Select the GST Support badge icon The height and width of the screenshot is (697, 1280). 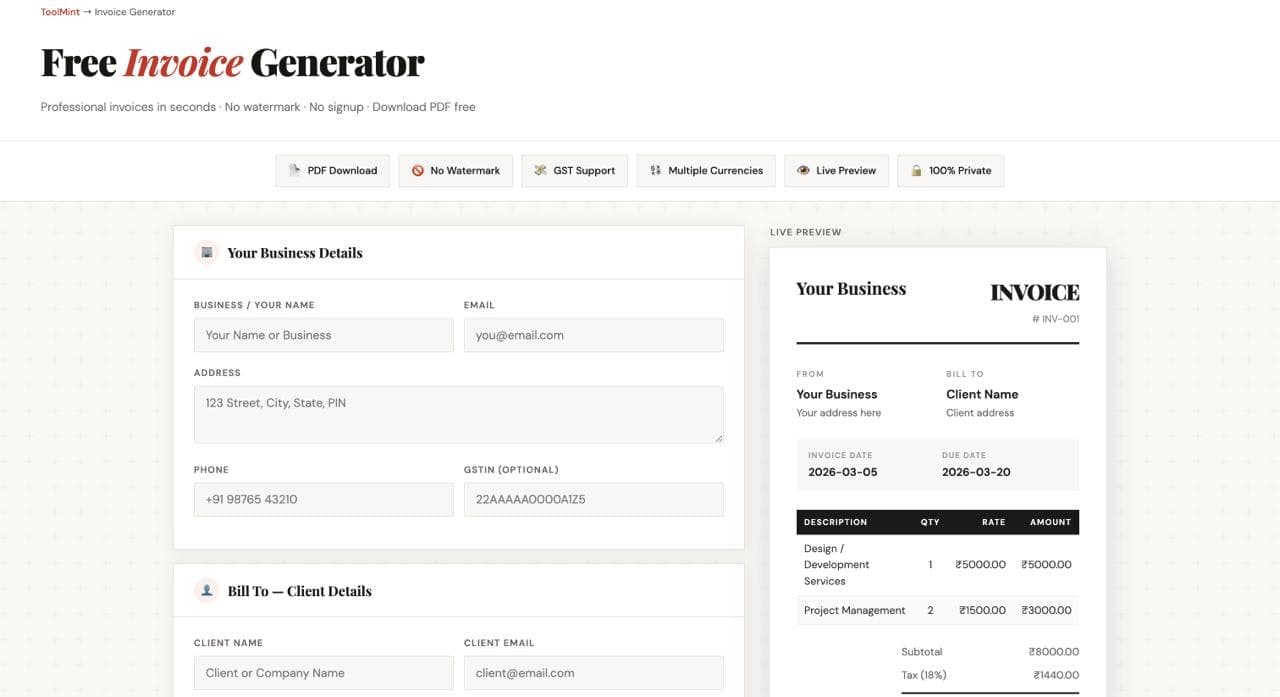pos(540,170)
